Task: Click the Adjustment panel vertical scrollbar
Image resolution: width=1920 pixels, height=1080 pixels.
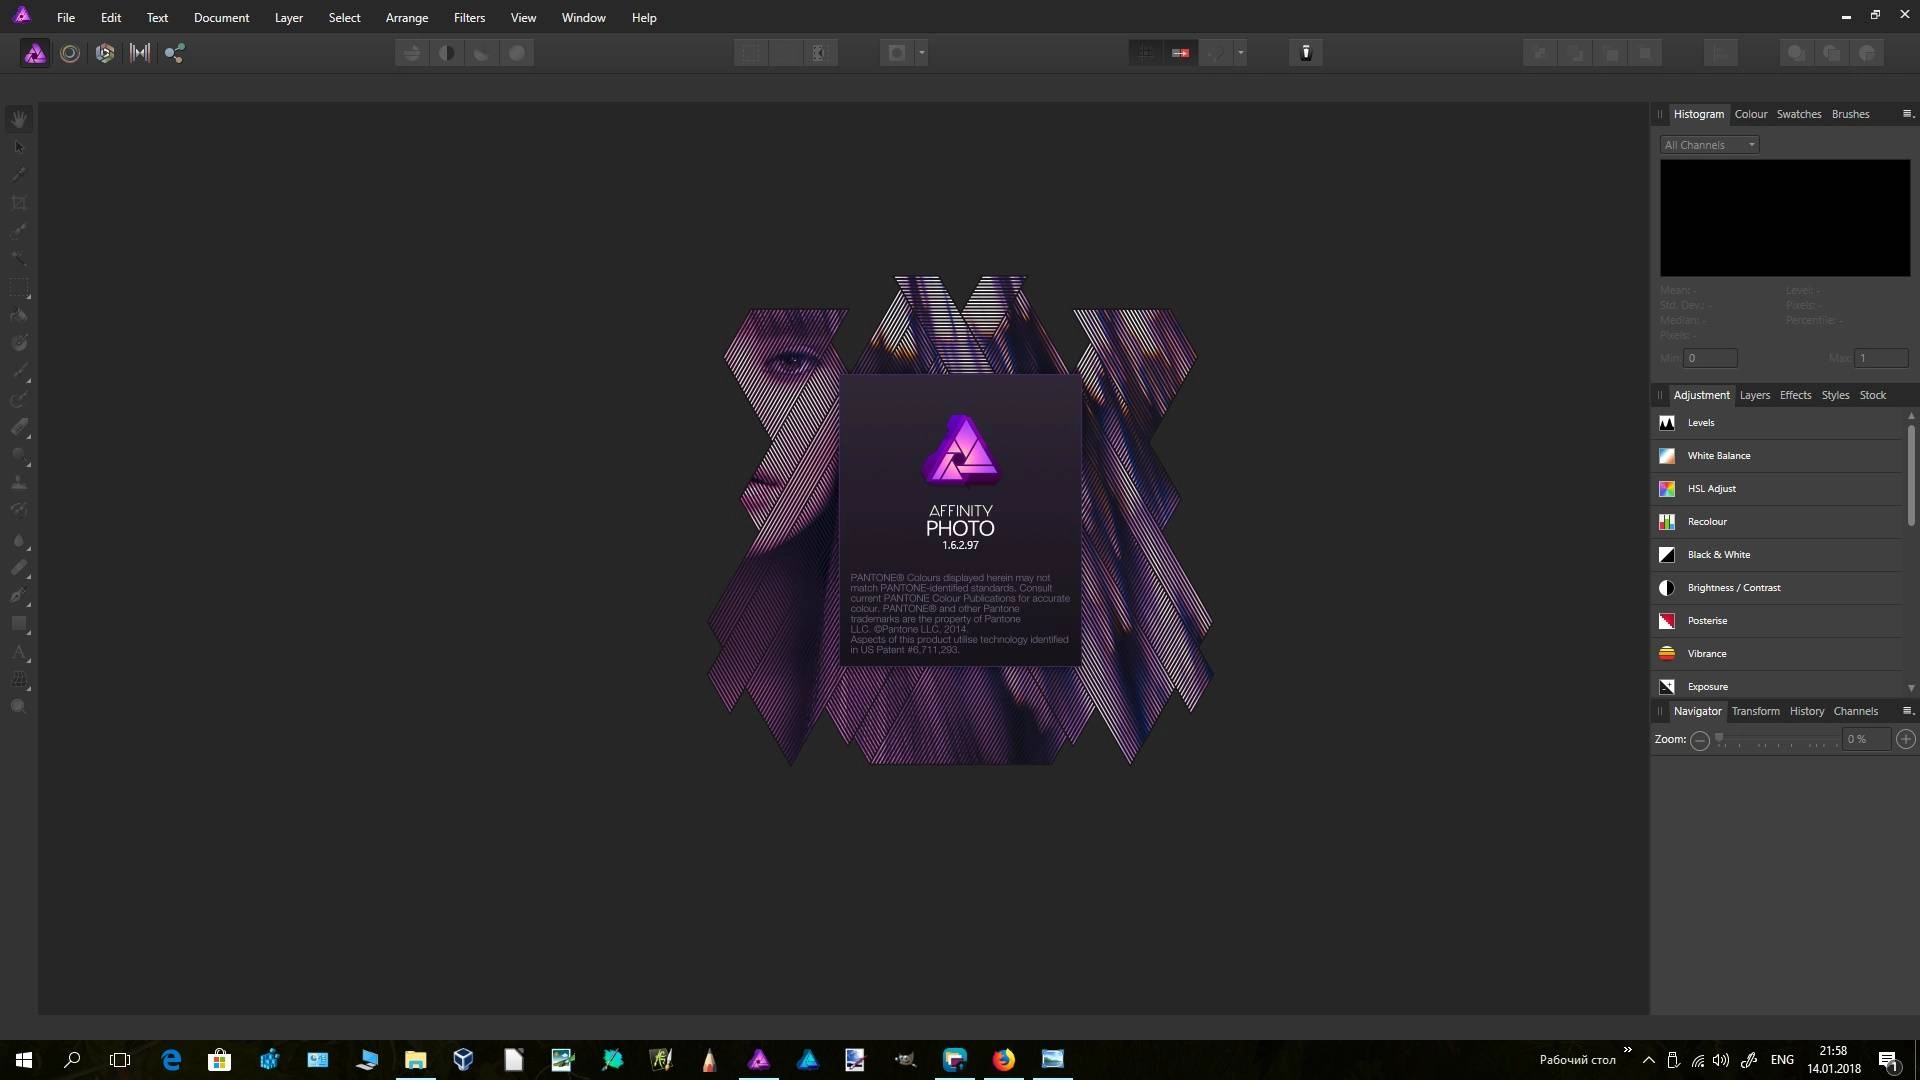Action: tap(1911, 476)
